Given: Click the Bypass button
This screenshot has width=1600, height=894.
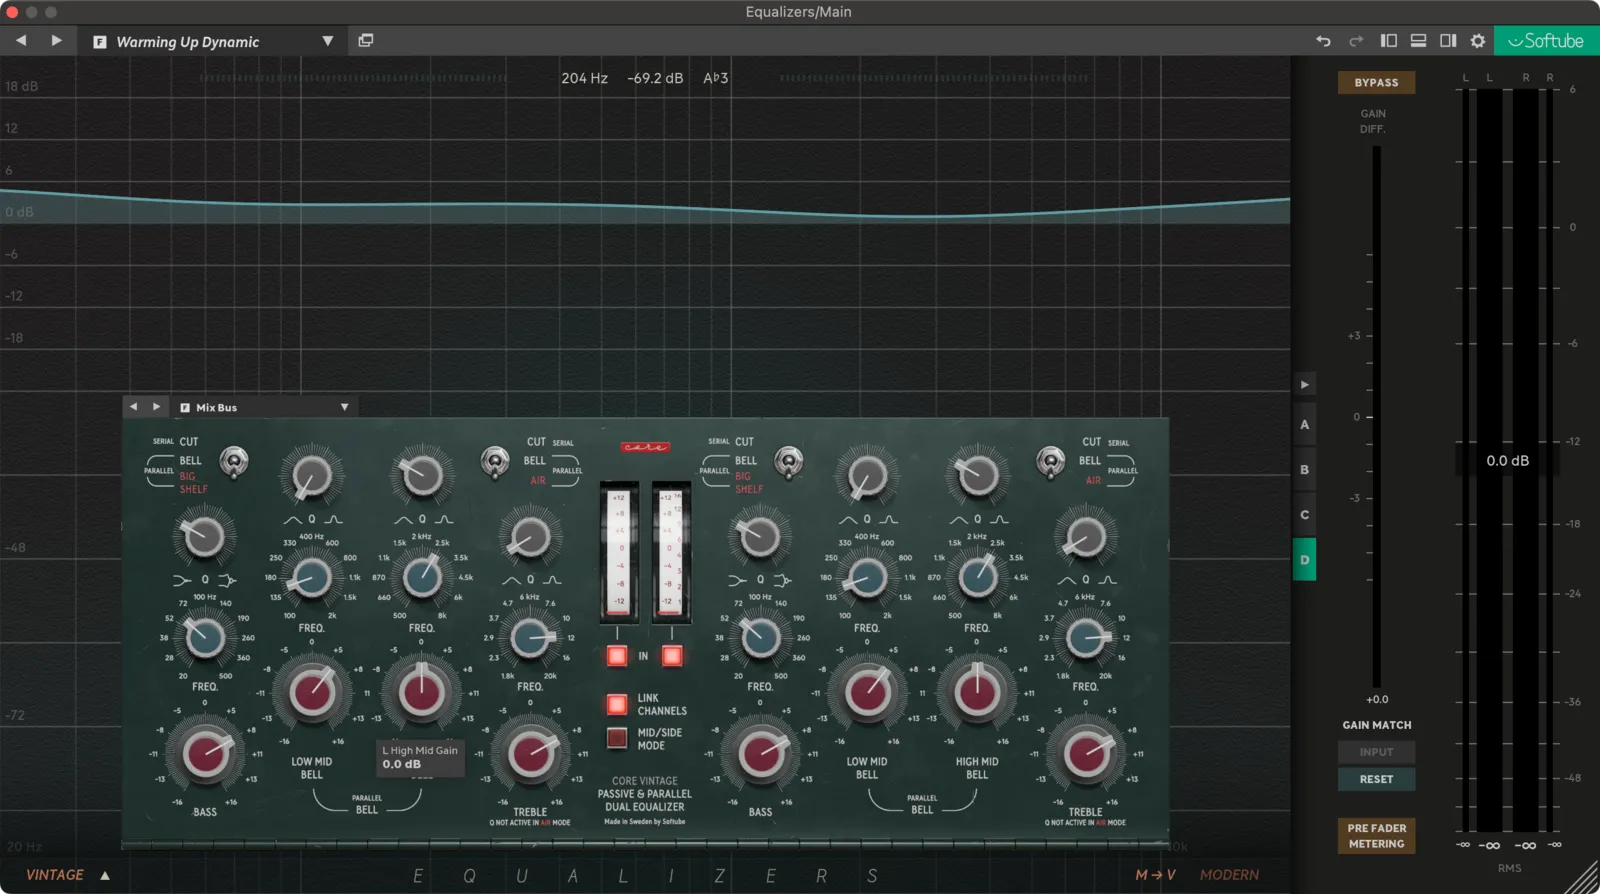Looking at the screenshot, I should pyautogui.click(x=1376, y=83).
